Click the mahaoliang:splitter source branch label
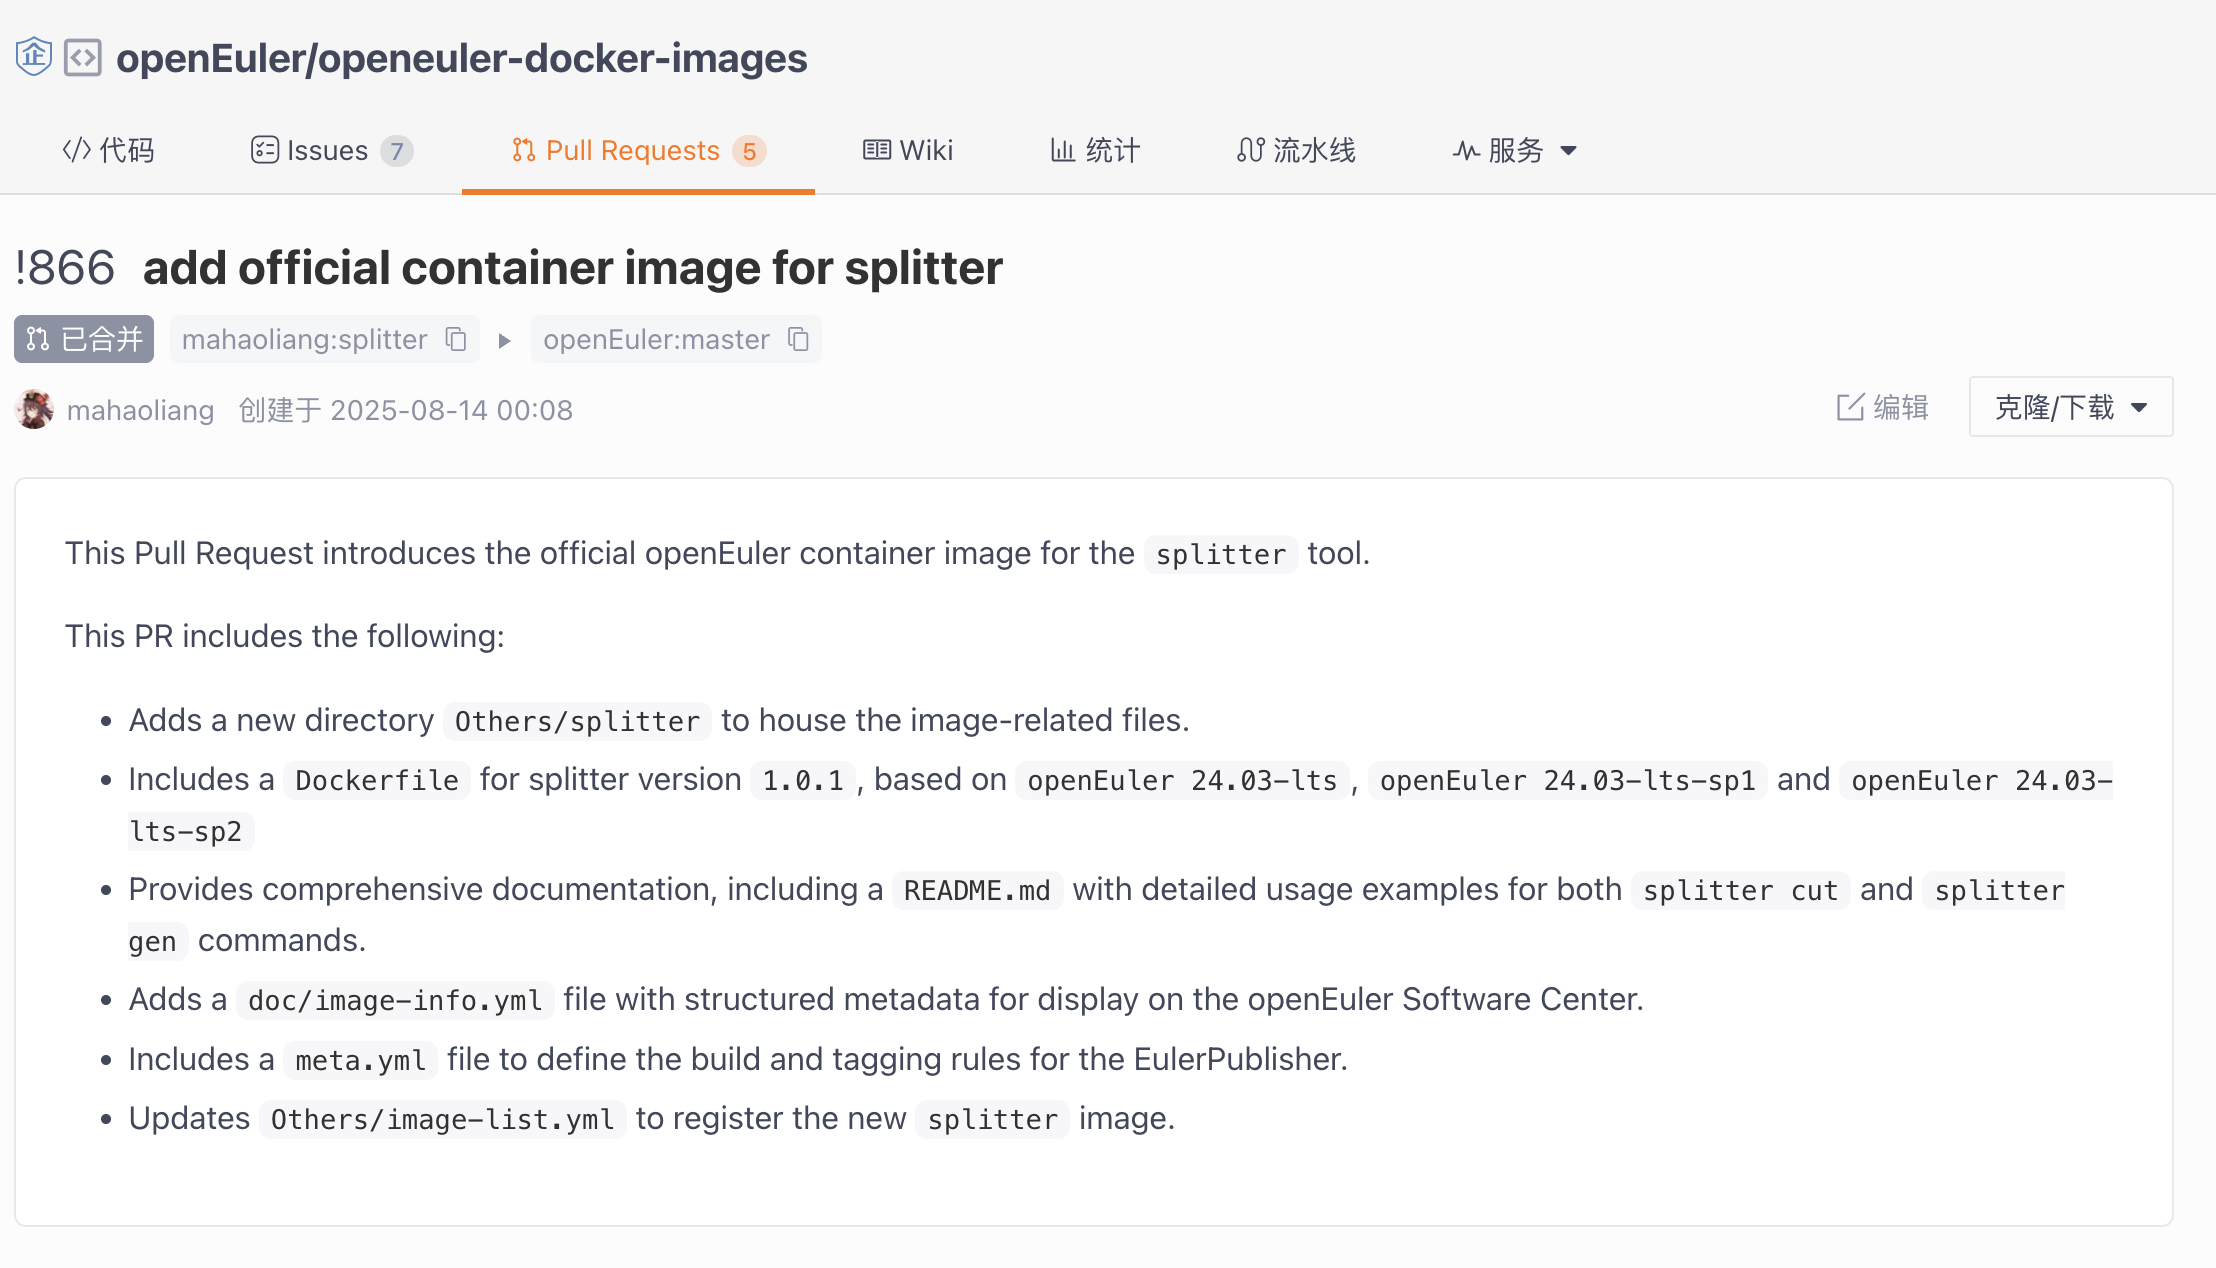Viewport: 2216px width, 1268px height. pos(305,340)
